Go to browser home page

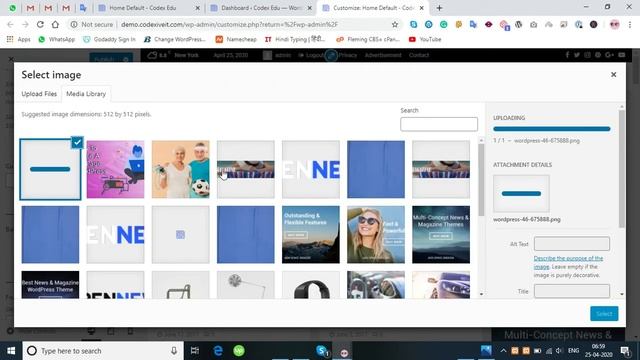click(x=55, y=24)
